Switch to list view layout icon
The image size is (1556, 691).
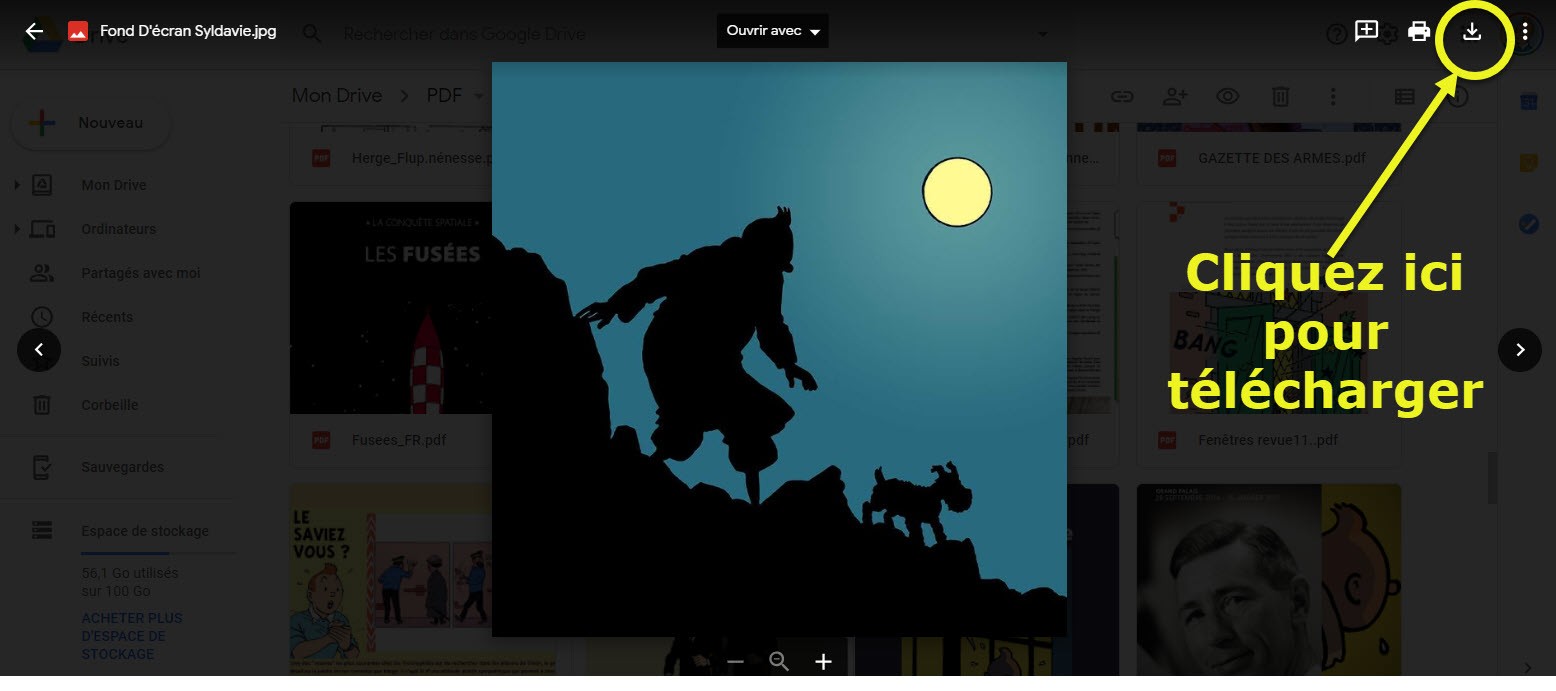click(1404, 97)
